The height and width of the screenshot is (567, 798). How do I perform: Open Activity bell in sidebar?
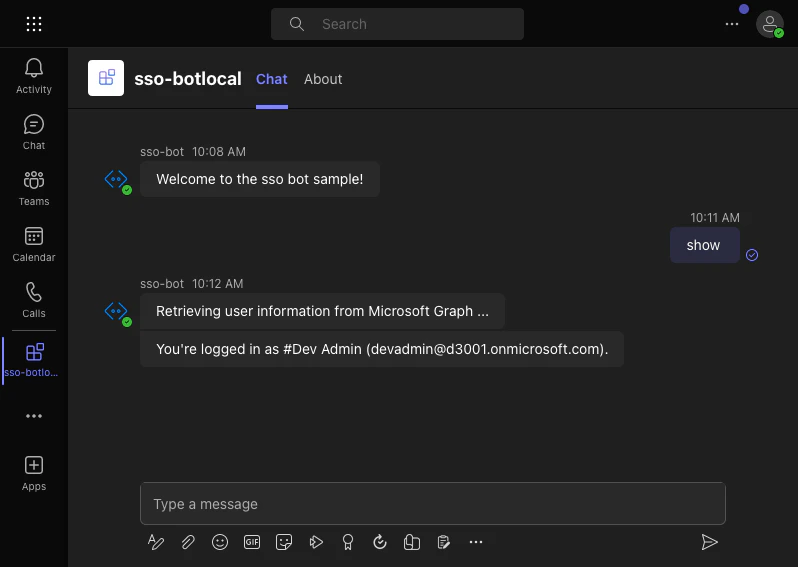[34, 76]
